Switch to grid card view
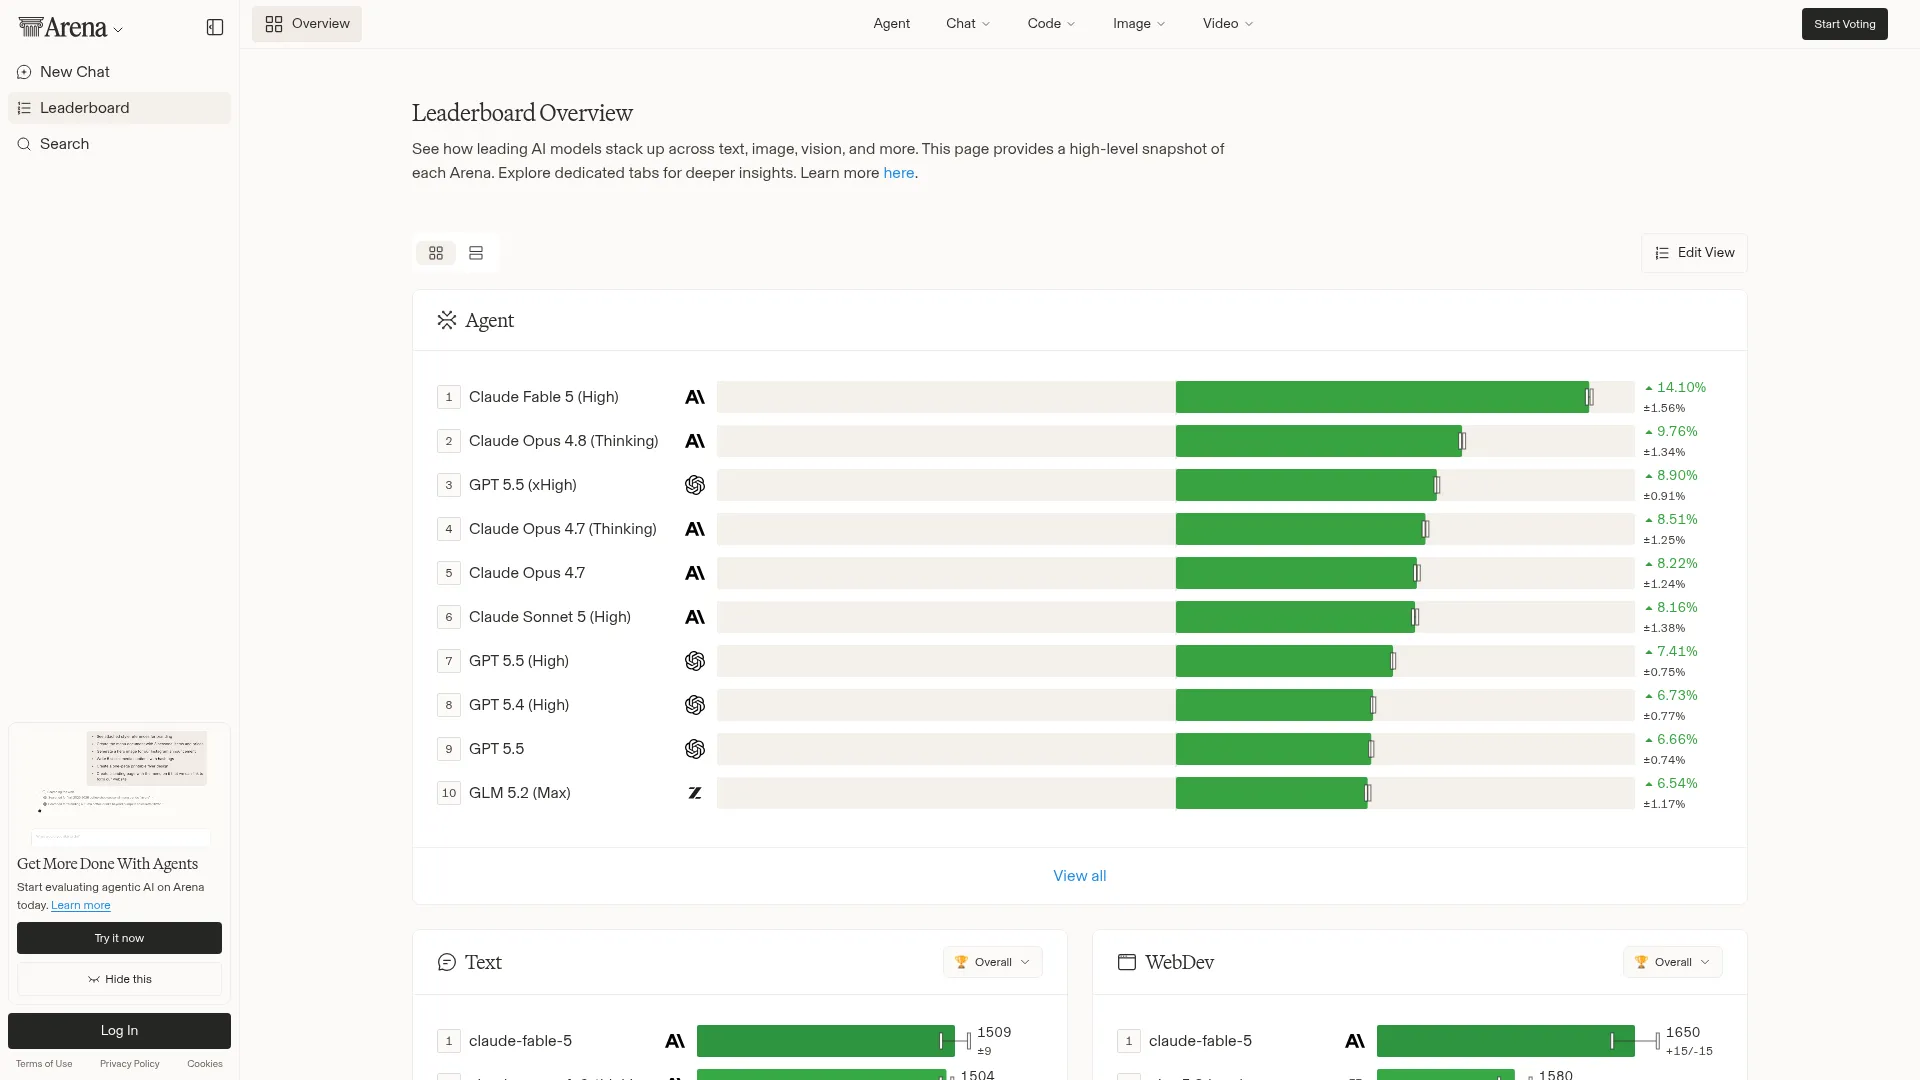 tap(436, 253)
